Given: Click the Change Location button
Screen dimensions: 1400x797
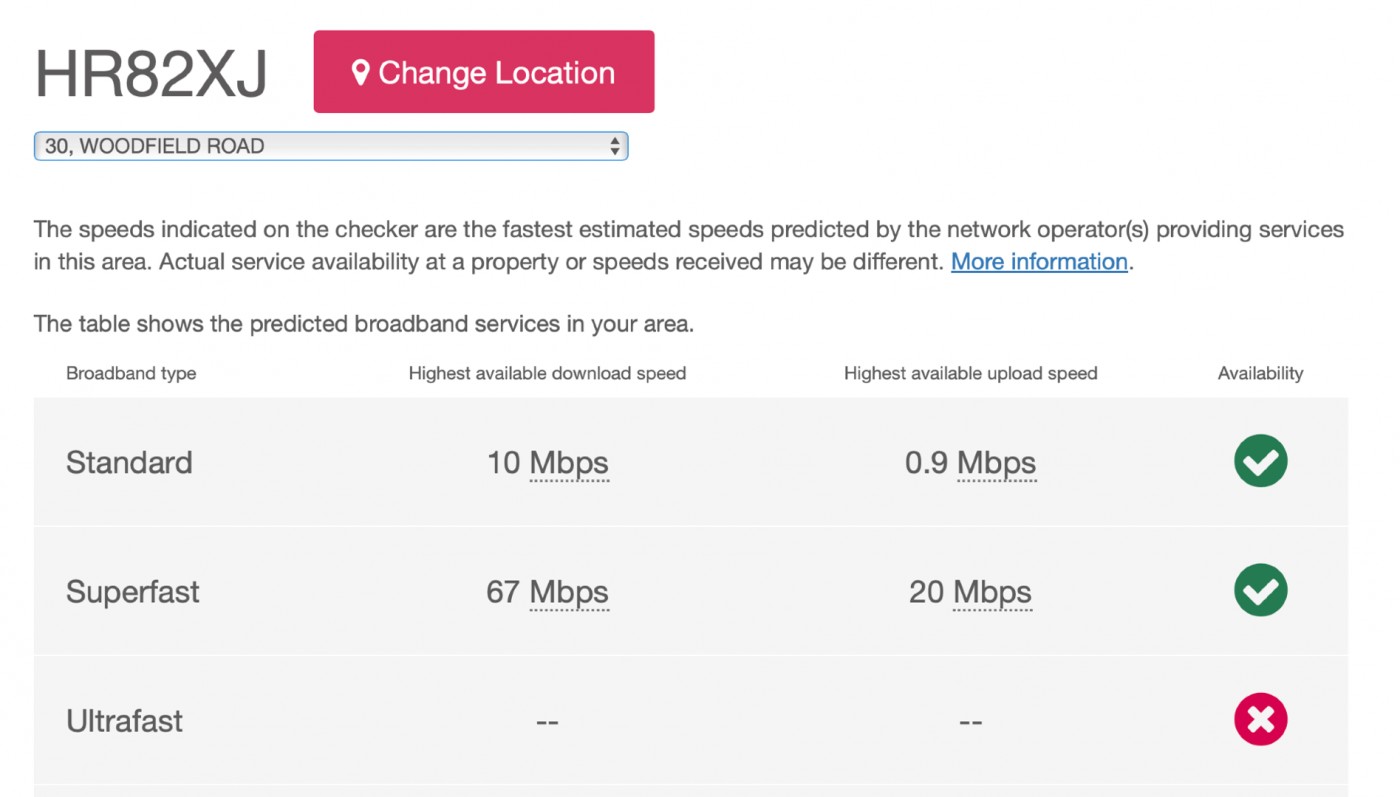Looking at the screenshot, I should pos(484,72).
